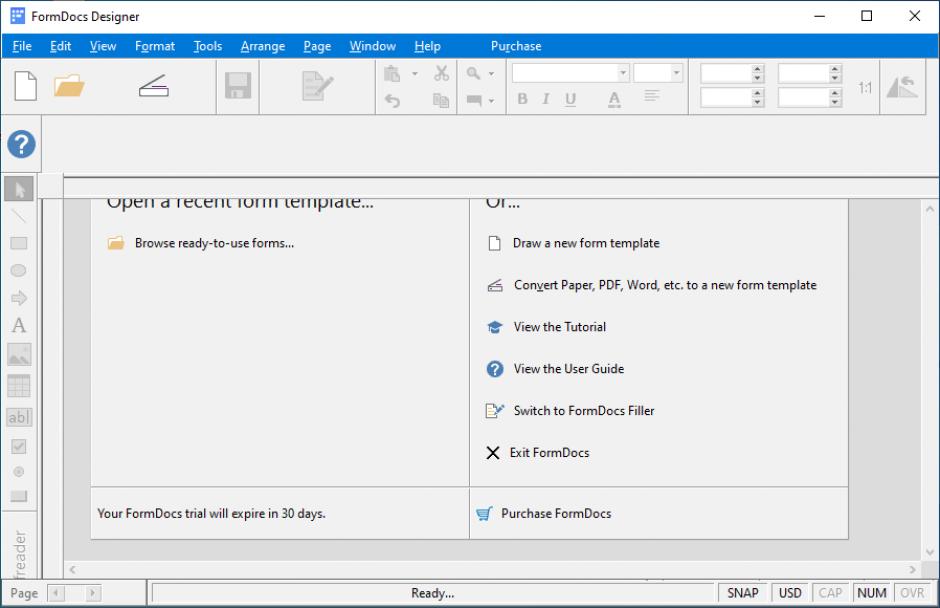Click Draw a new form template
This screenshot has width=940, height=608.
[586, 243]
